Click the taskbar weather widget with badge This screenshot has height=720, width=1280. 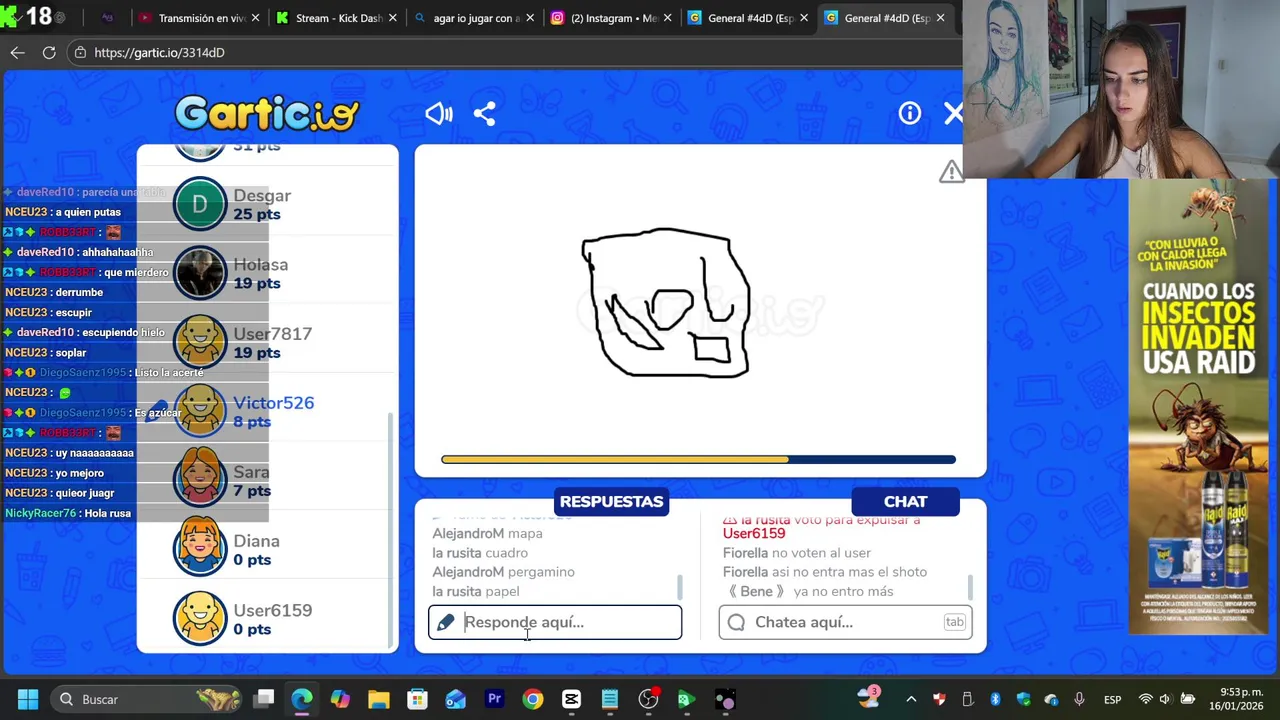click(868, 697)
